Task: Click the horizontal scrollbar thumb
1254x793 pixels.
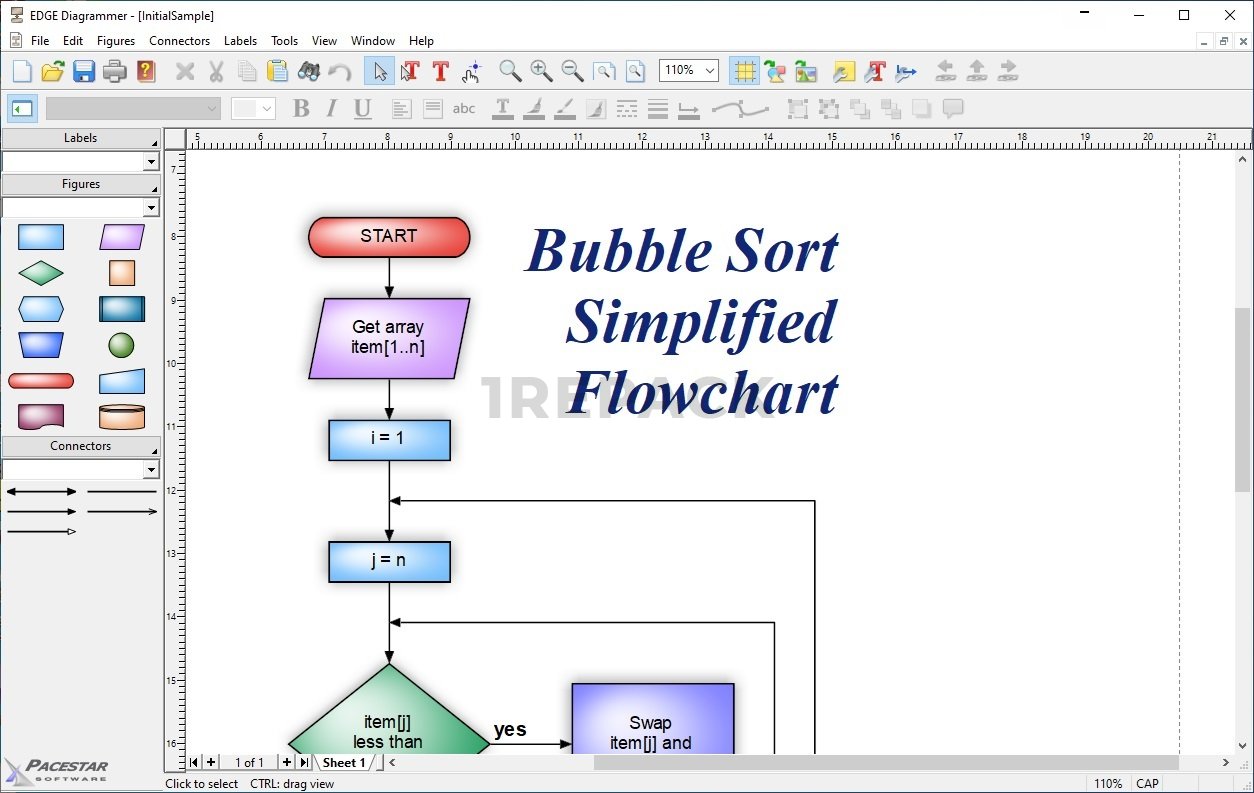Action: pos(885,763)
